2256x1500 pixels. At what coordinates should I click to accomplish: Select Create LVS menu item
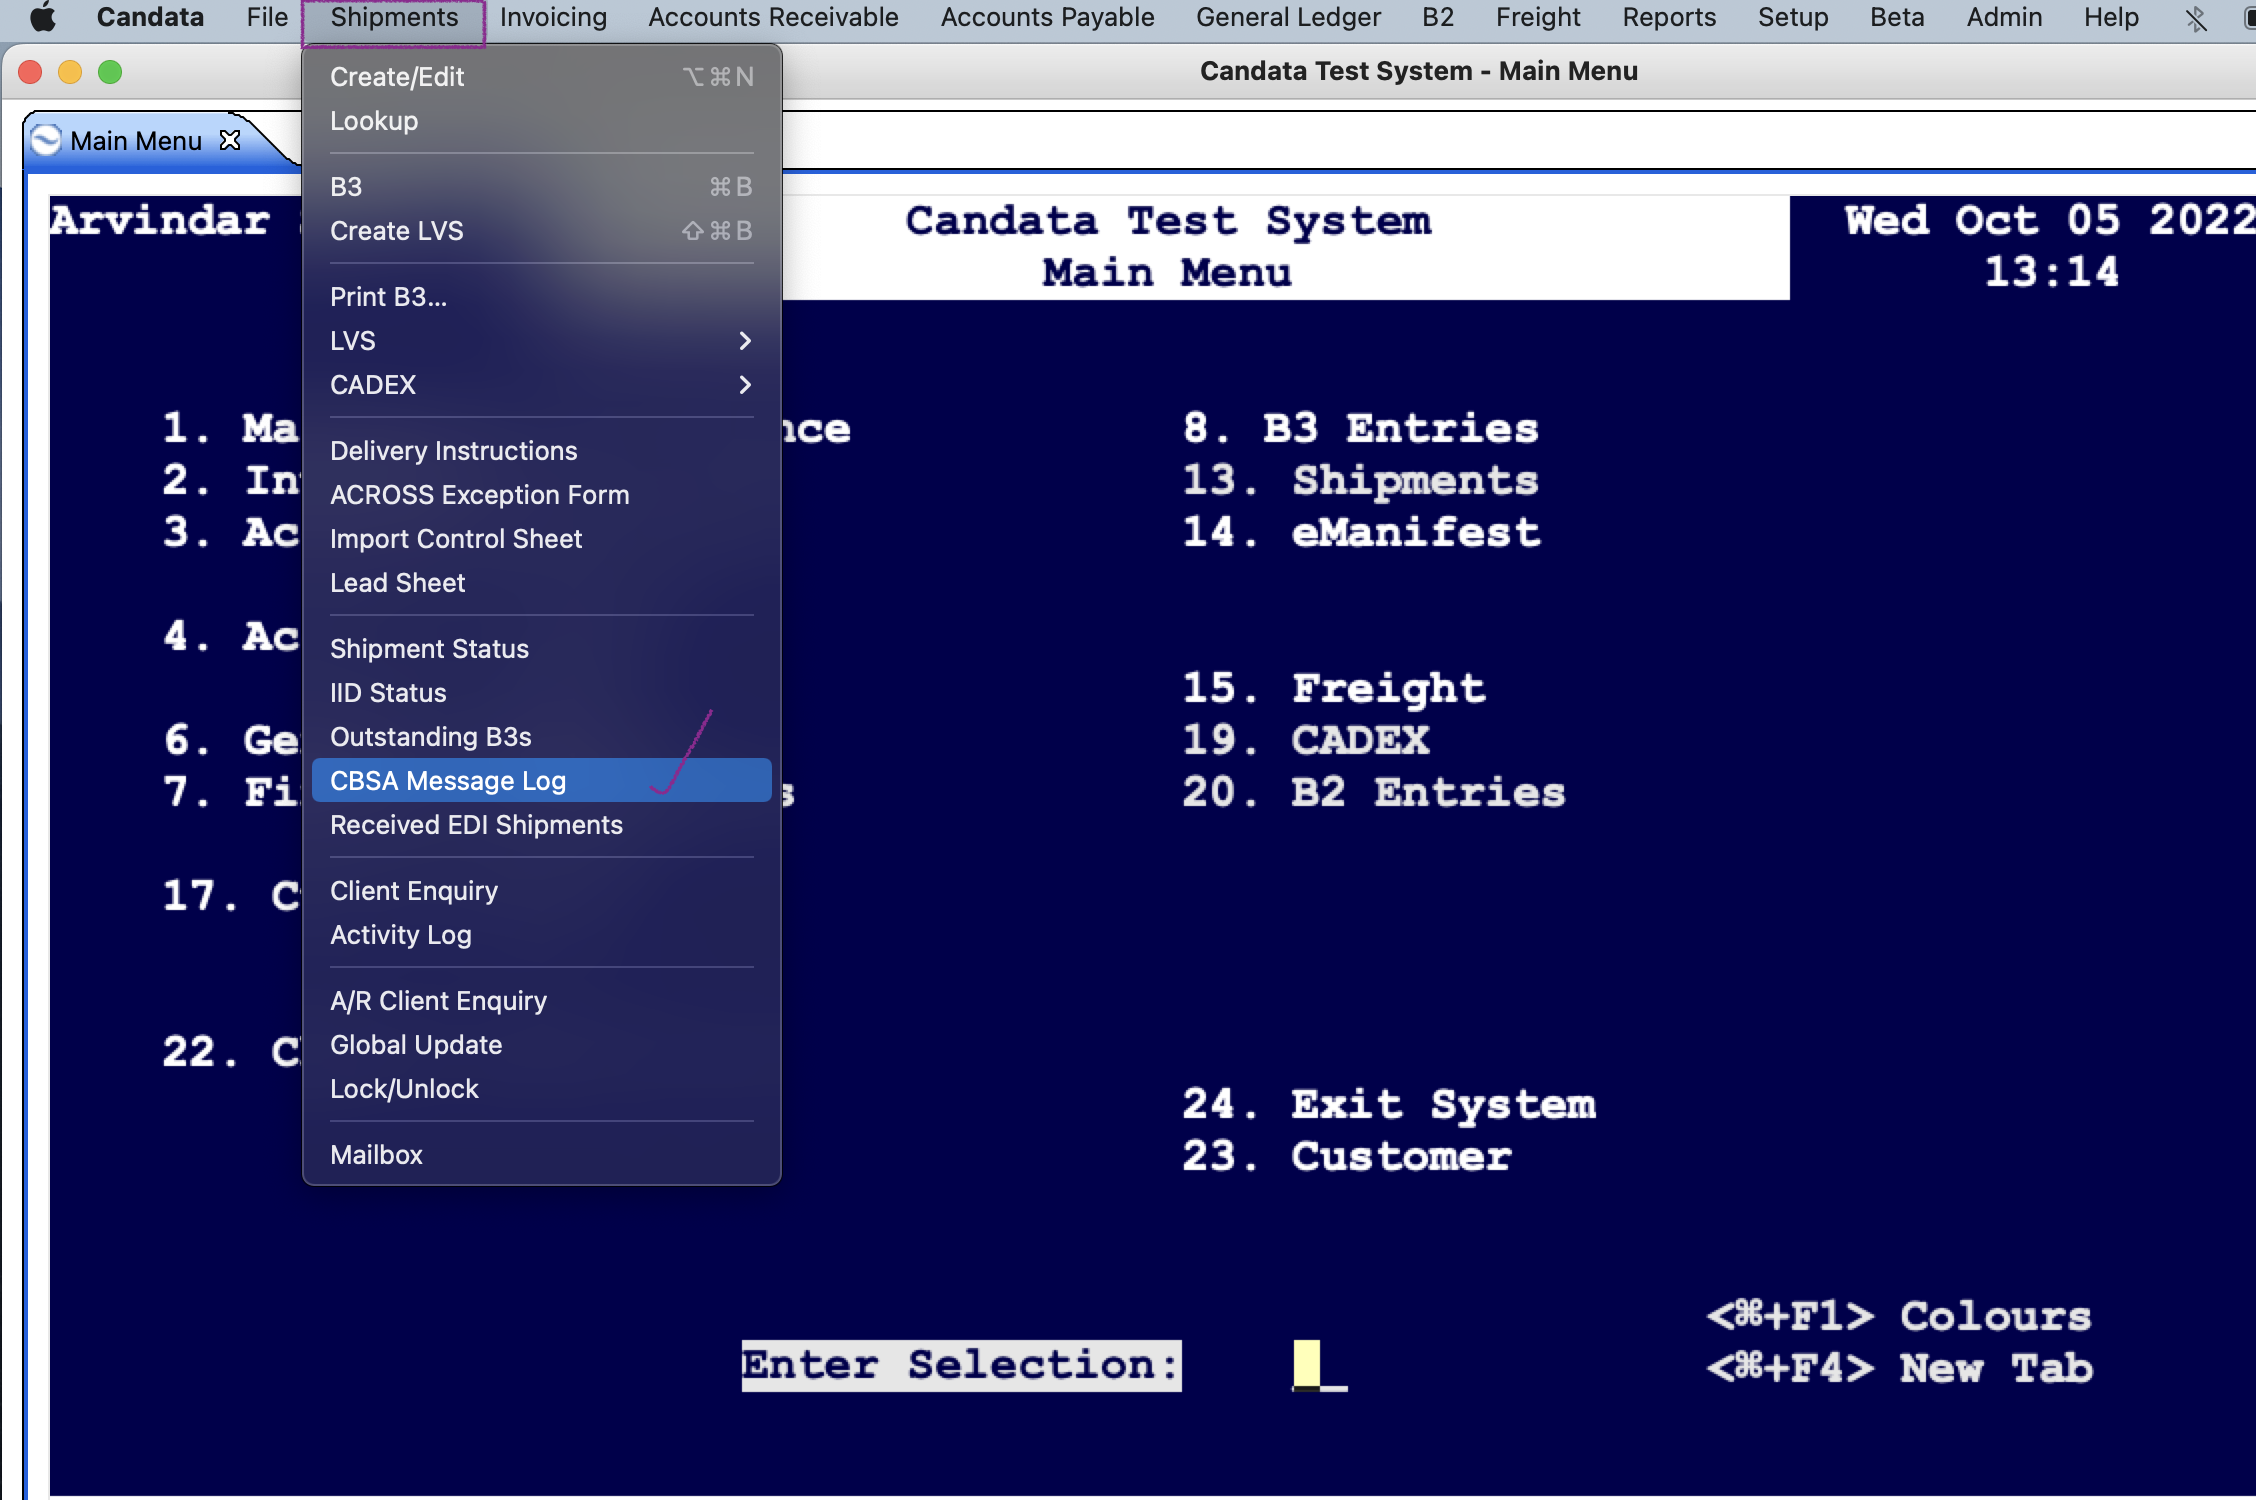point(541,231)
